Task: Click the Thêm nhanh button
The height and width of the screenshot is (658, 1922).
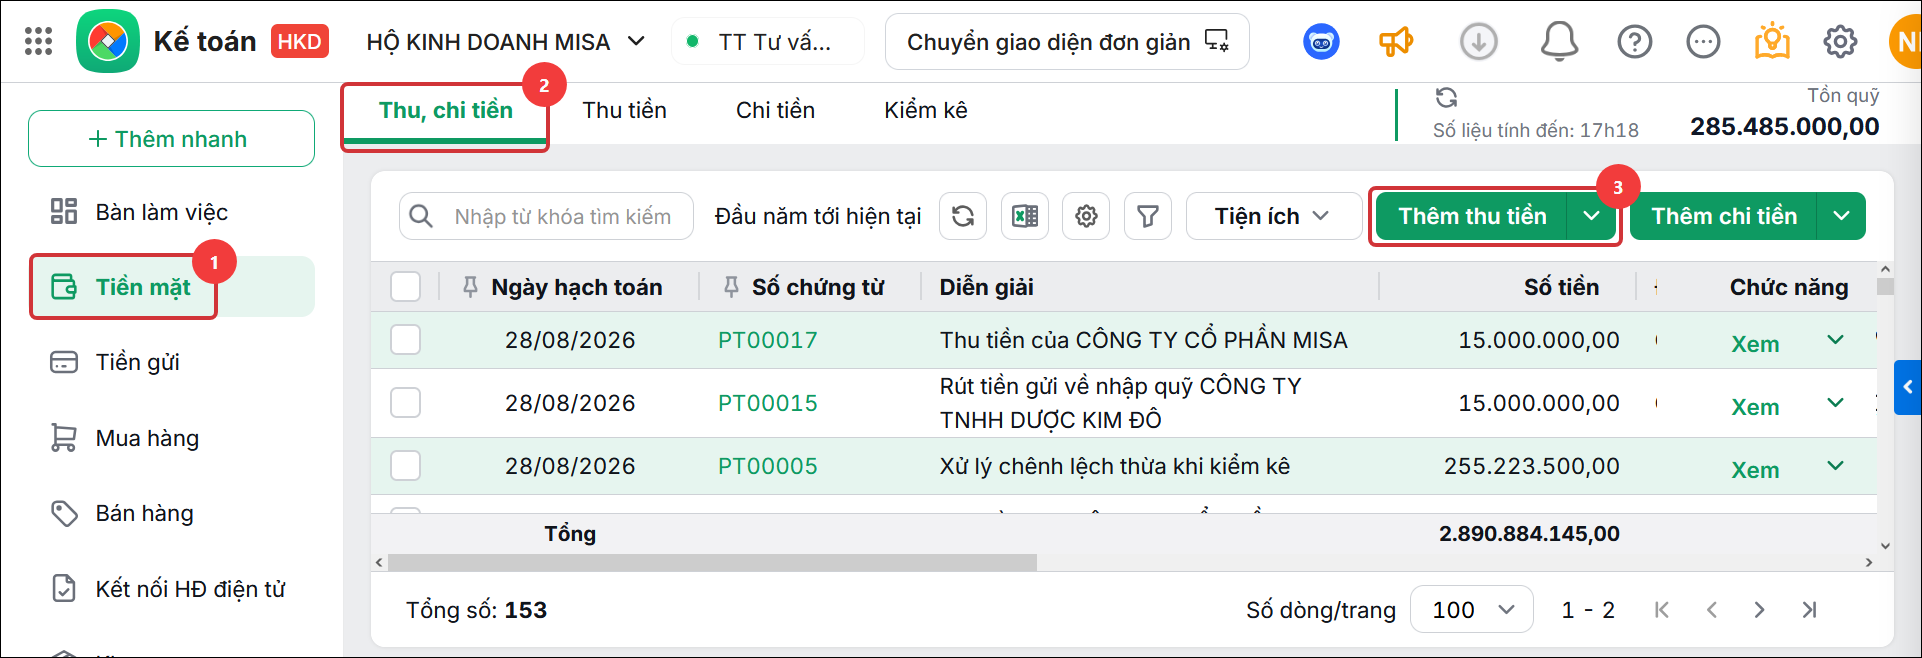Action: coord(171,139)
